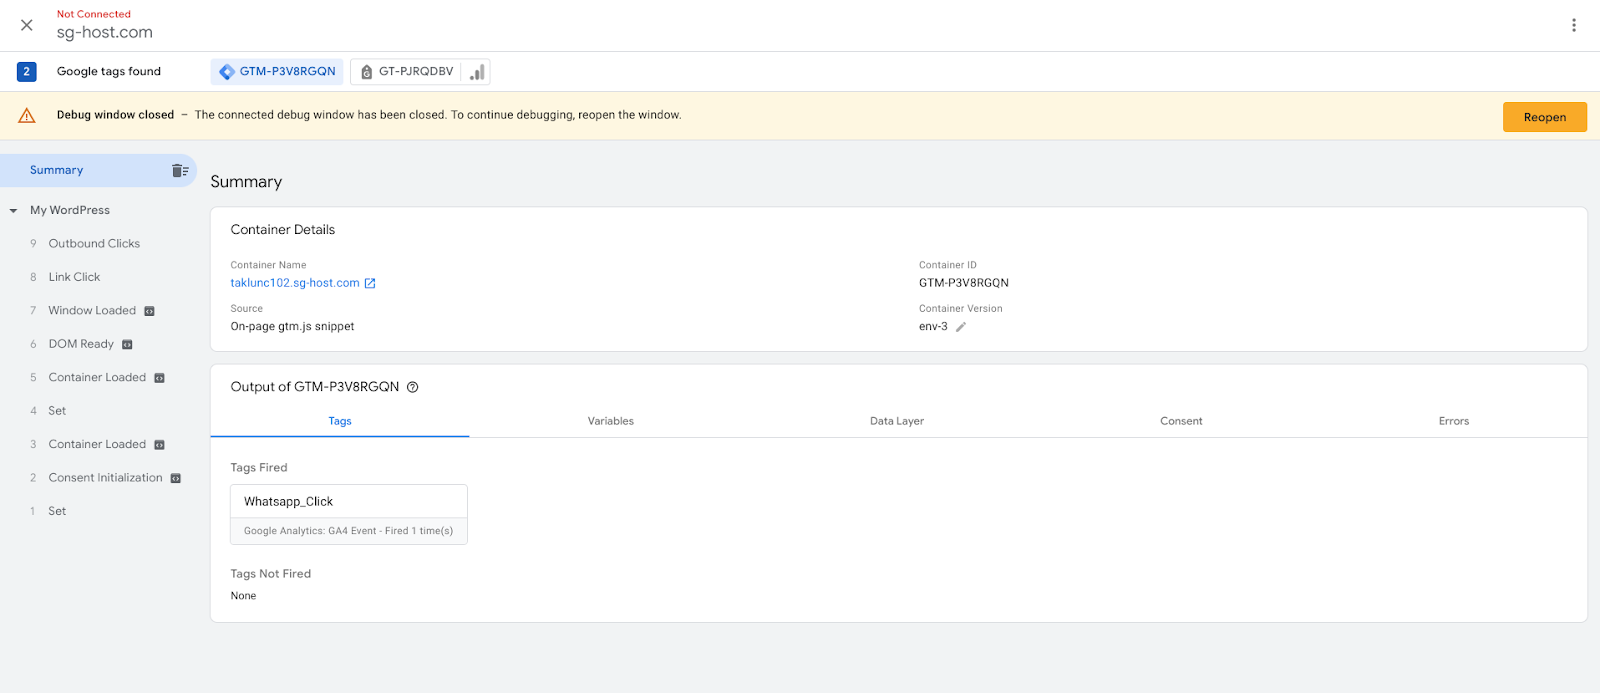The image size is (1600, 693).
Task: Click the bar chart icon beside GT-PJRQDBV
Action: pos(477,72)
